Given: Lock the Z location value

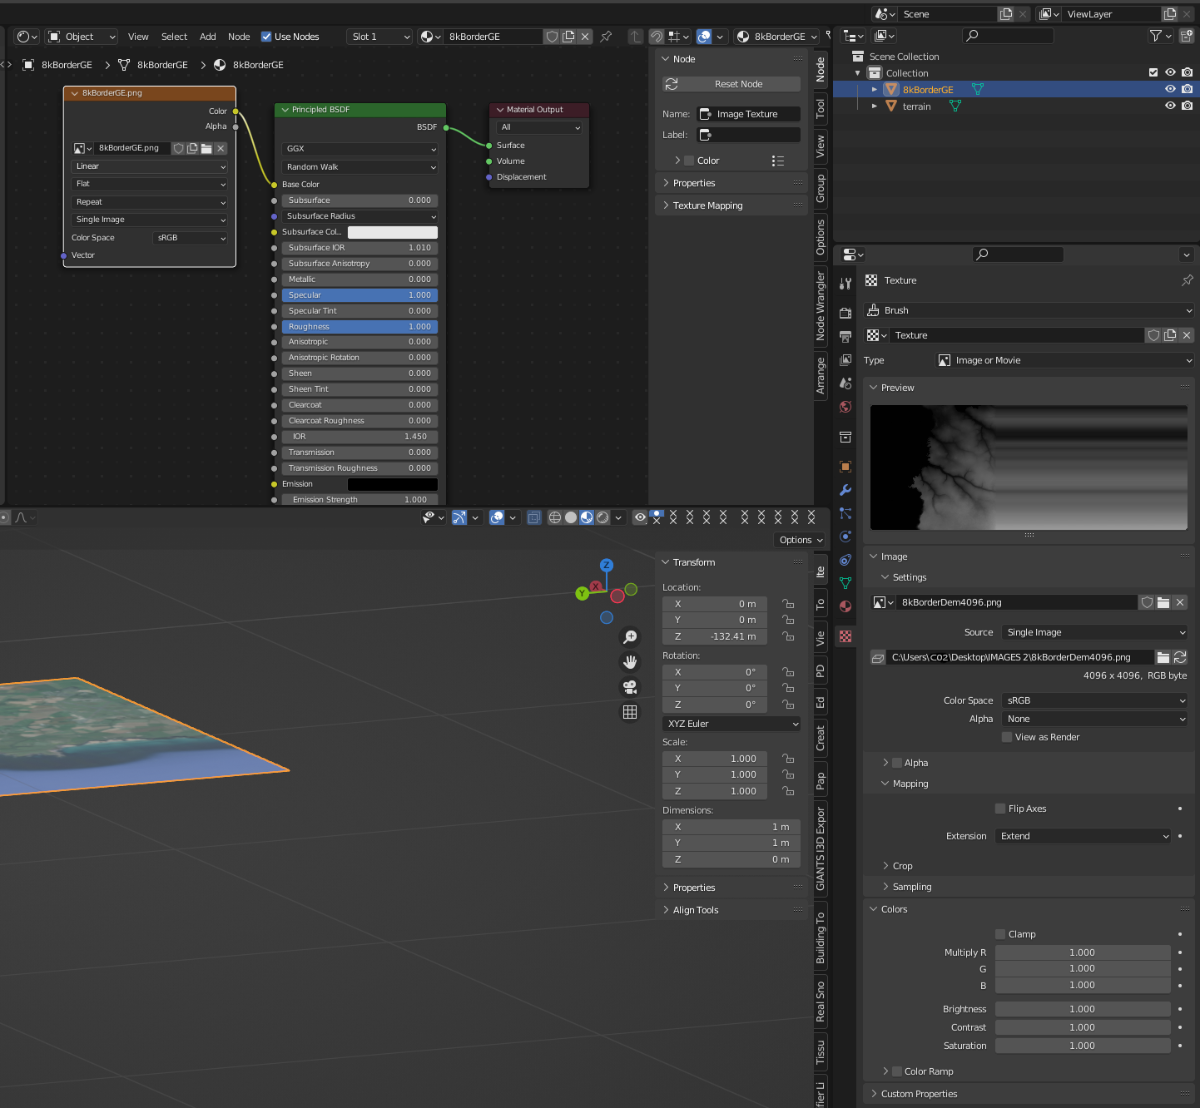Looking at the screenshot, I should [788, 636].
